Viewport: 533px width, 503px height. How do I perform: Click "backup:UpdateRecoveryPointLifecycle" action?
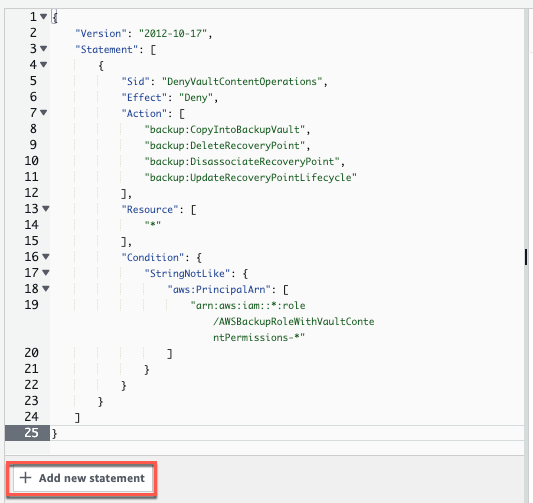click(x=251, y=177)
